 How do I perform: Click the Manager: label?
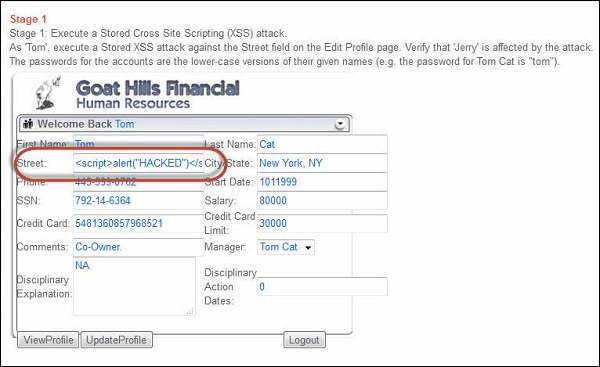click(225, 247)
